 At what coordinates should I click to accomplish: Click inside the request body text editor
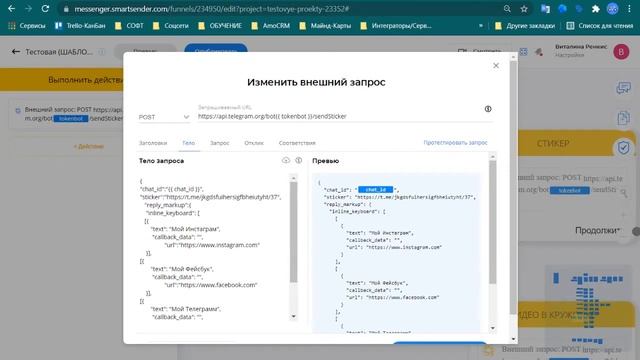click(213, 249)
